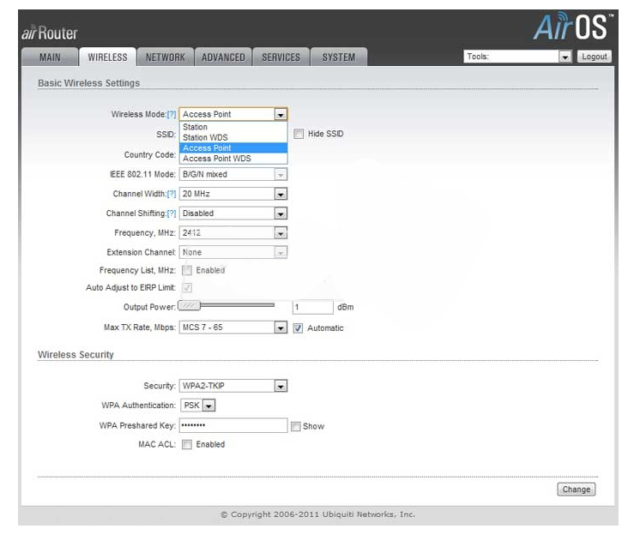Enable the Hide SSID checkbox

299,134
